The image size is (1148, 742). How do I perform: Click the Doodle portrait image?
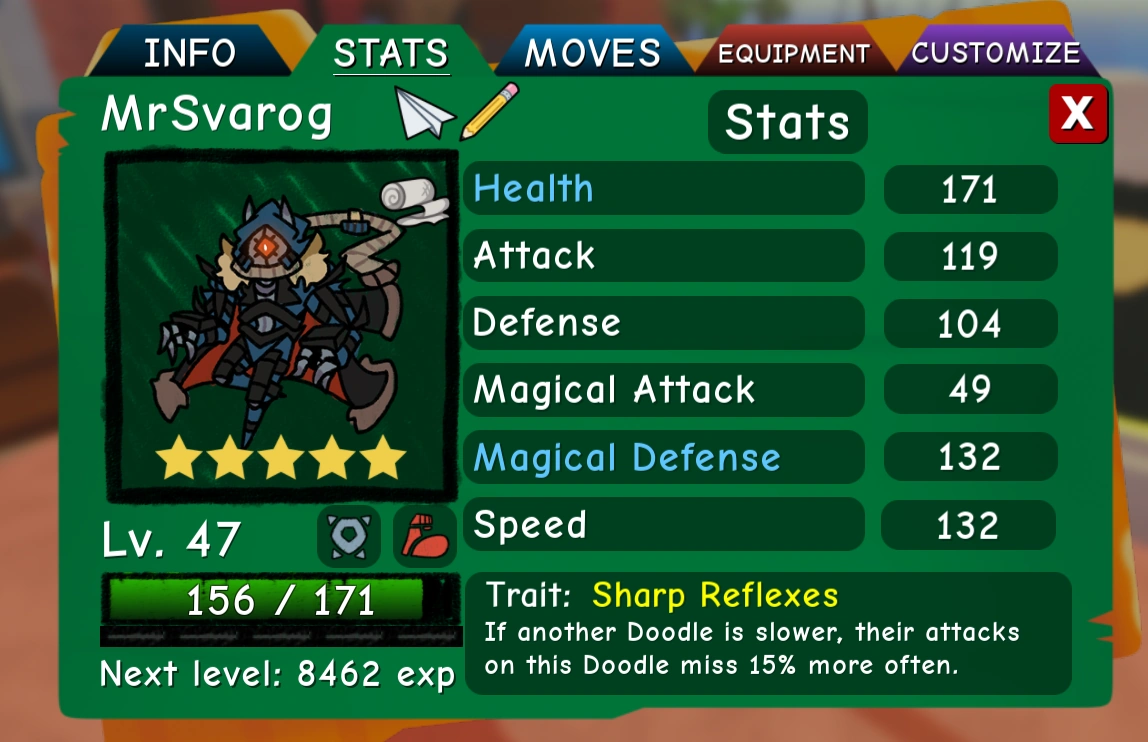pos(281,326)
